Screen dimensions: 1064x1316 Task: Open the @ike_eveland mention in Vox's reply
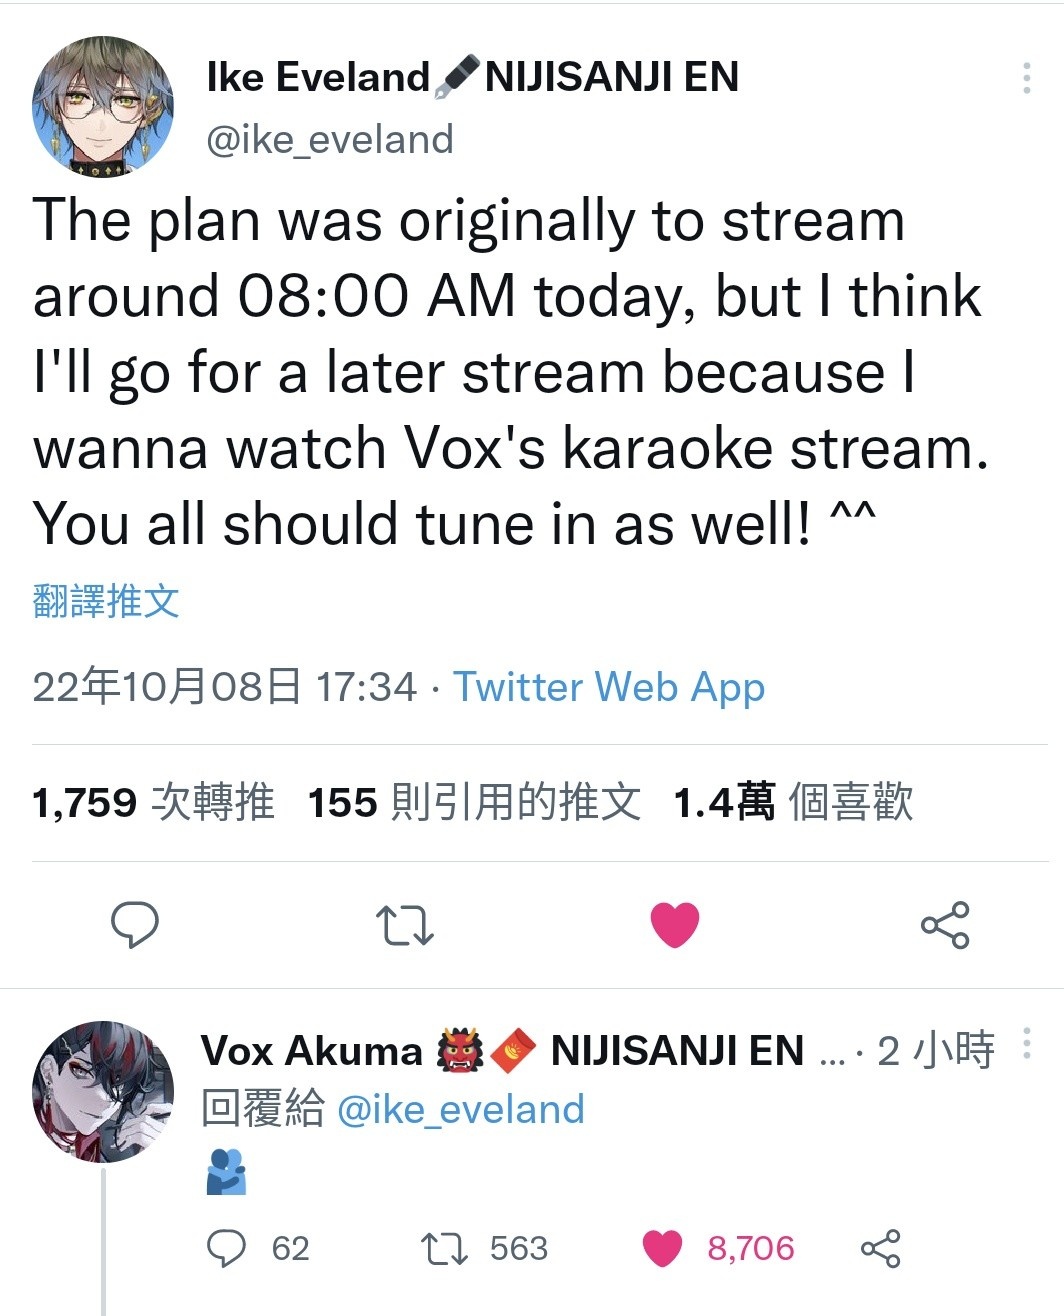pyautogui.click(x=461, y=1109)
